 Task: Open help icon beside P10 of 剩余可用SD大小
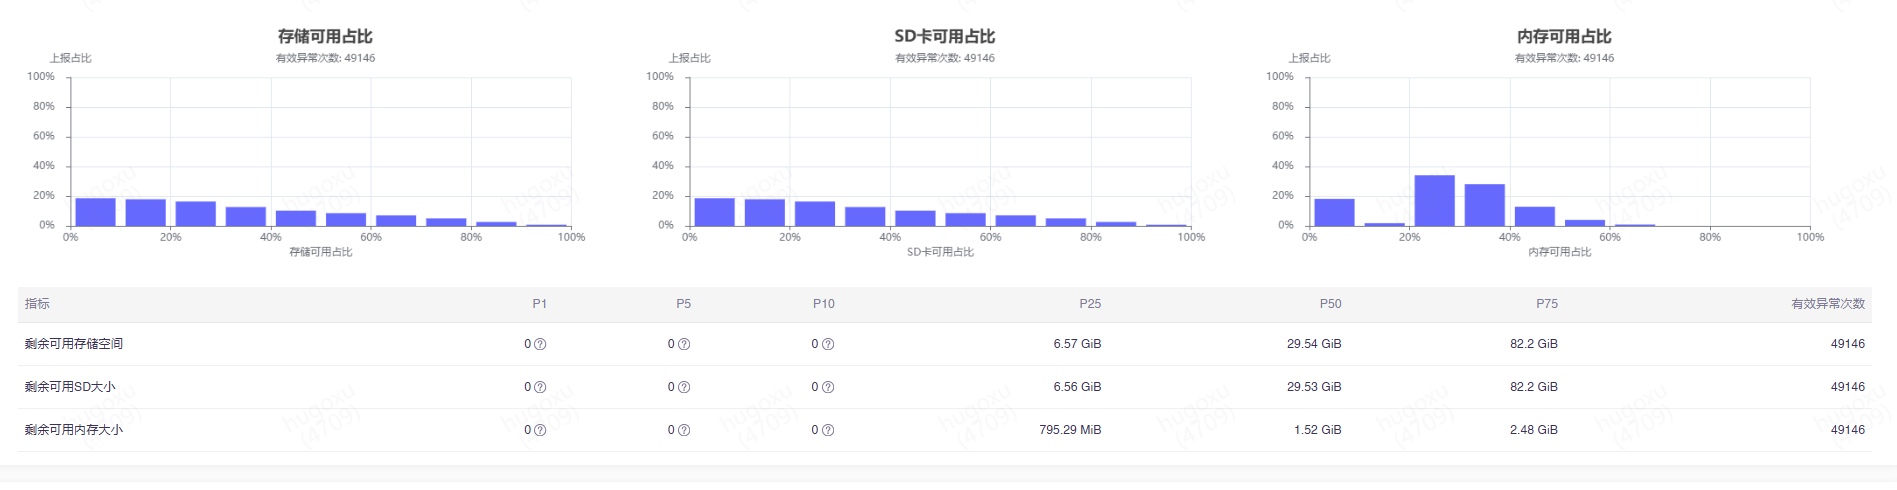(x=828, y=387)
